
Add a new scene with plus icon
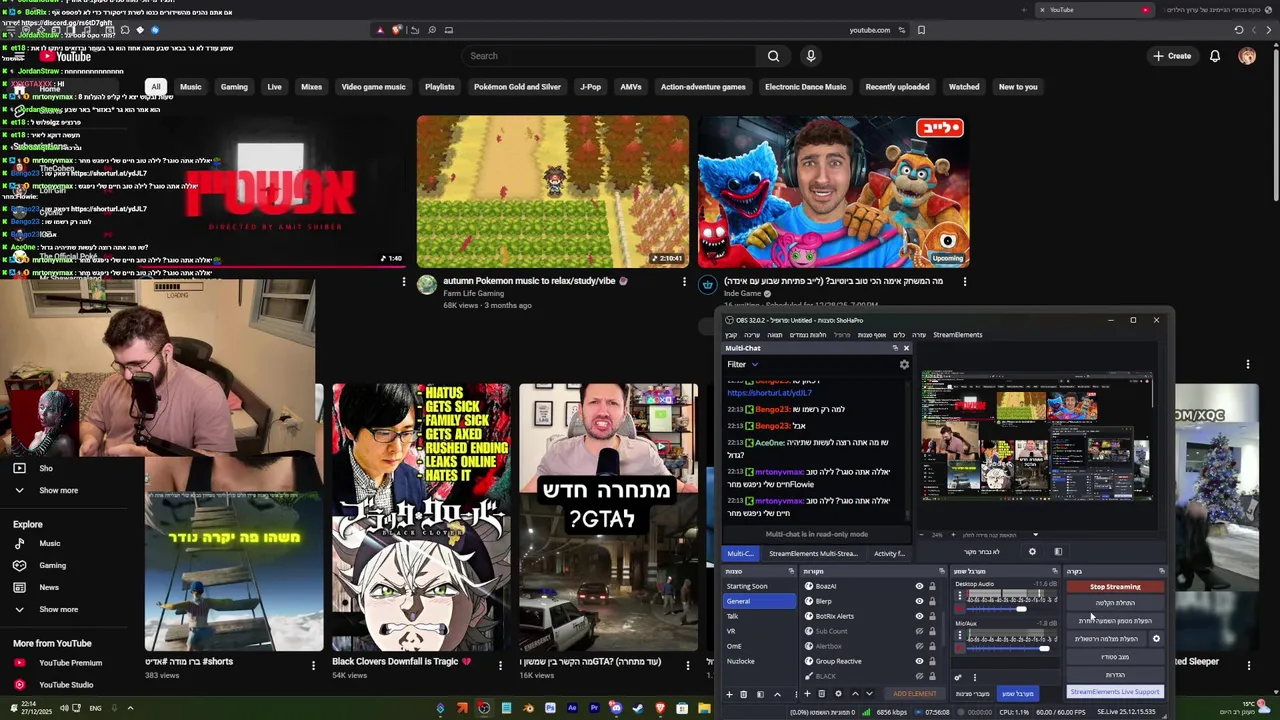pyautogui.click(x=729, y=694)
